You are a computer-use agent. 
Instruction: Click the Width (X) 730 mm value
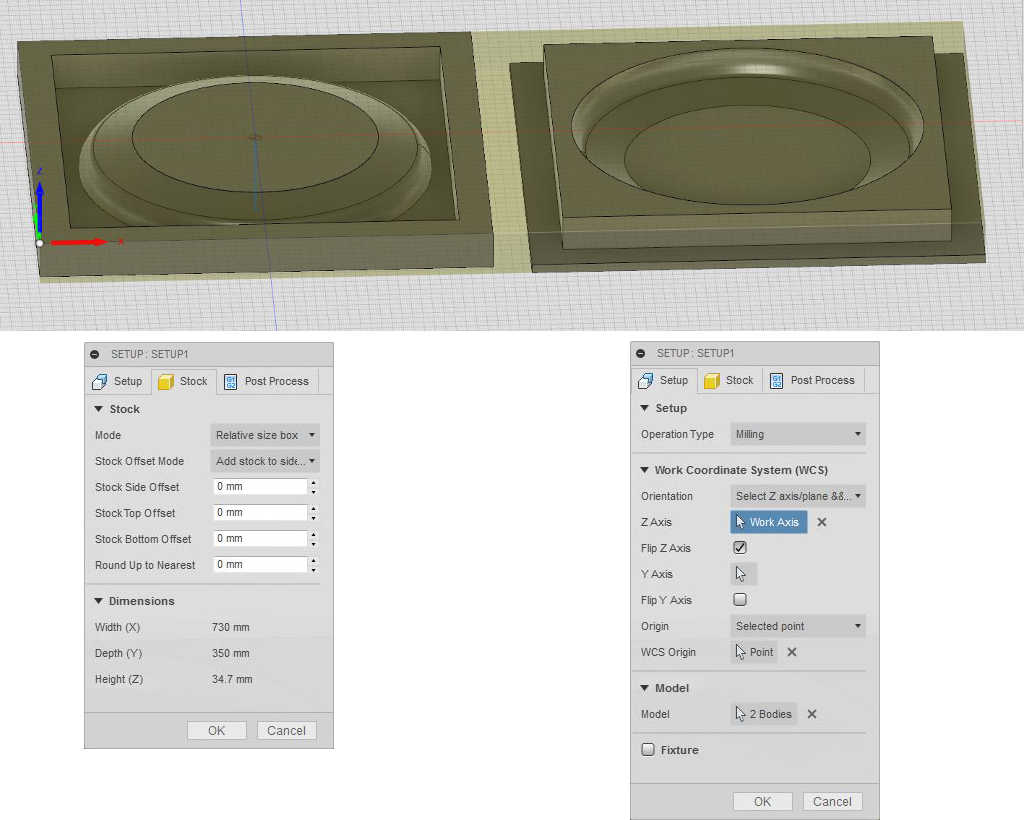pos(231,627)
